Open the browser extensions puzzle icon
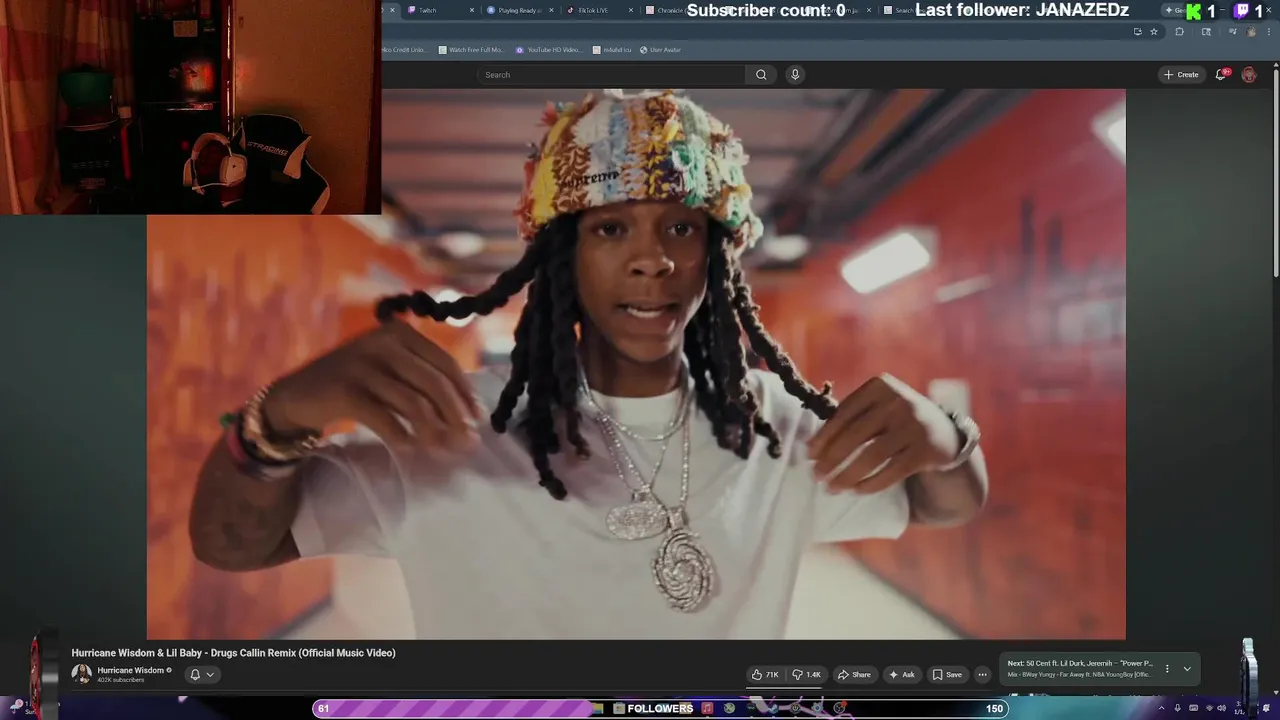Viewport: 1280px width, 720px height. point(1179,31)
